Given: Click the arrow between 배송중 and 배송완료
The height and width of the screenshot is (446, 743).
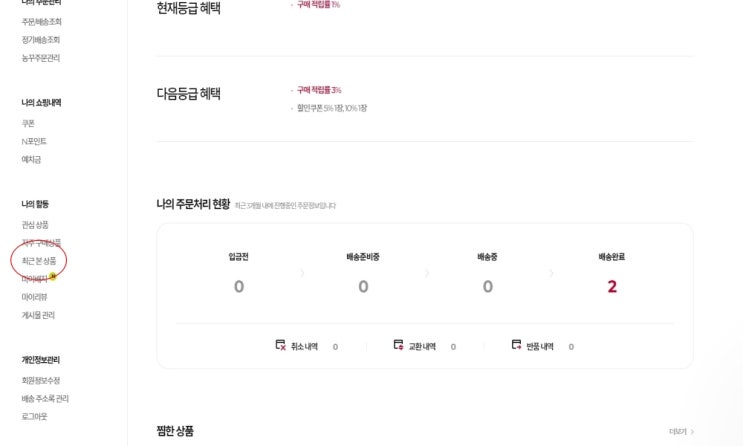Looking at the screenshot, I should click(550, 272).
